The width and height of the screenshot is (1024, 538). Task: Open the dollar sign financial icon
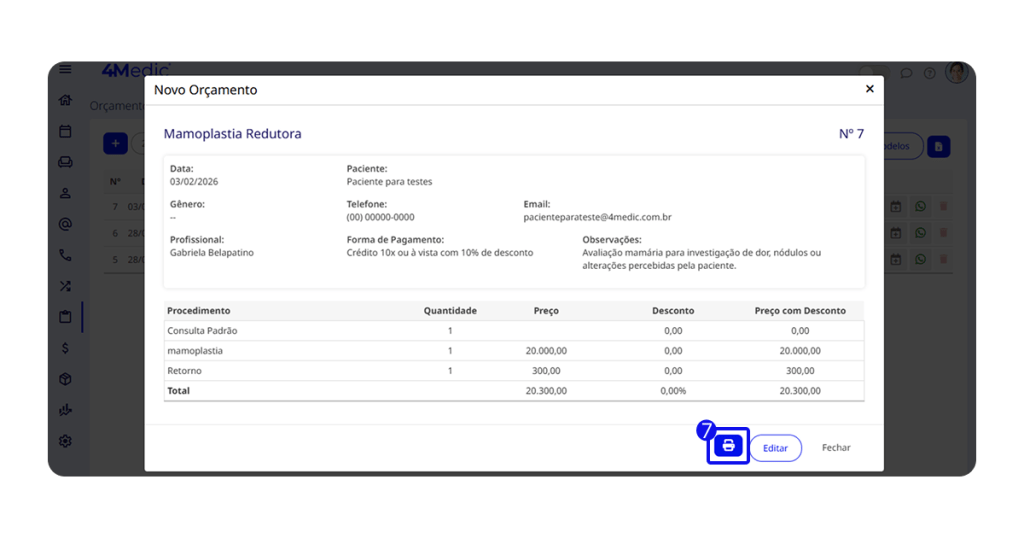click(65, 348)
